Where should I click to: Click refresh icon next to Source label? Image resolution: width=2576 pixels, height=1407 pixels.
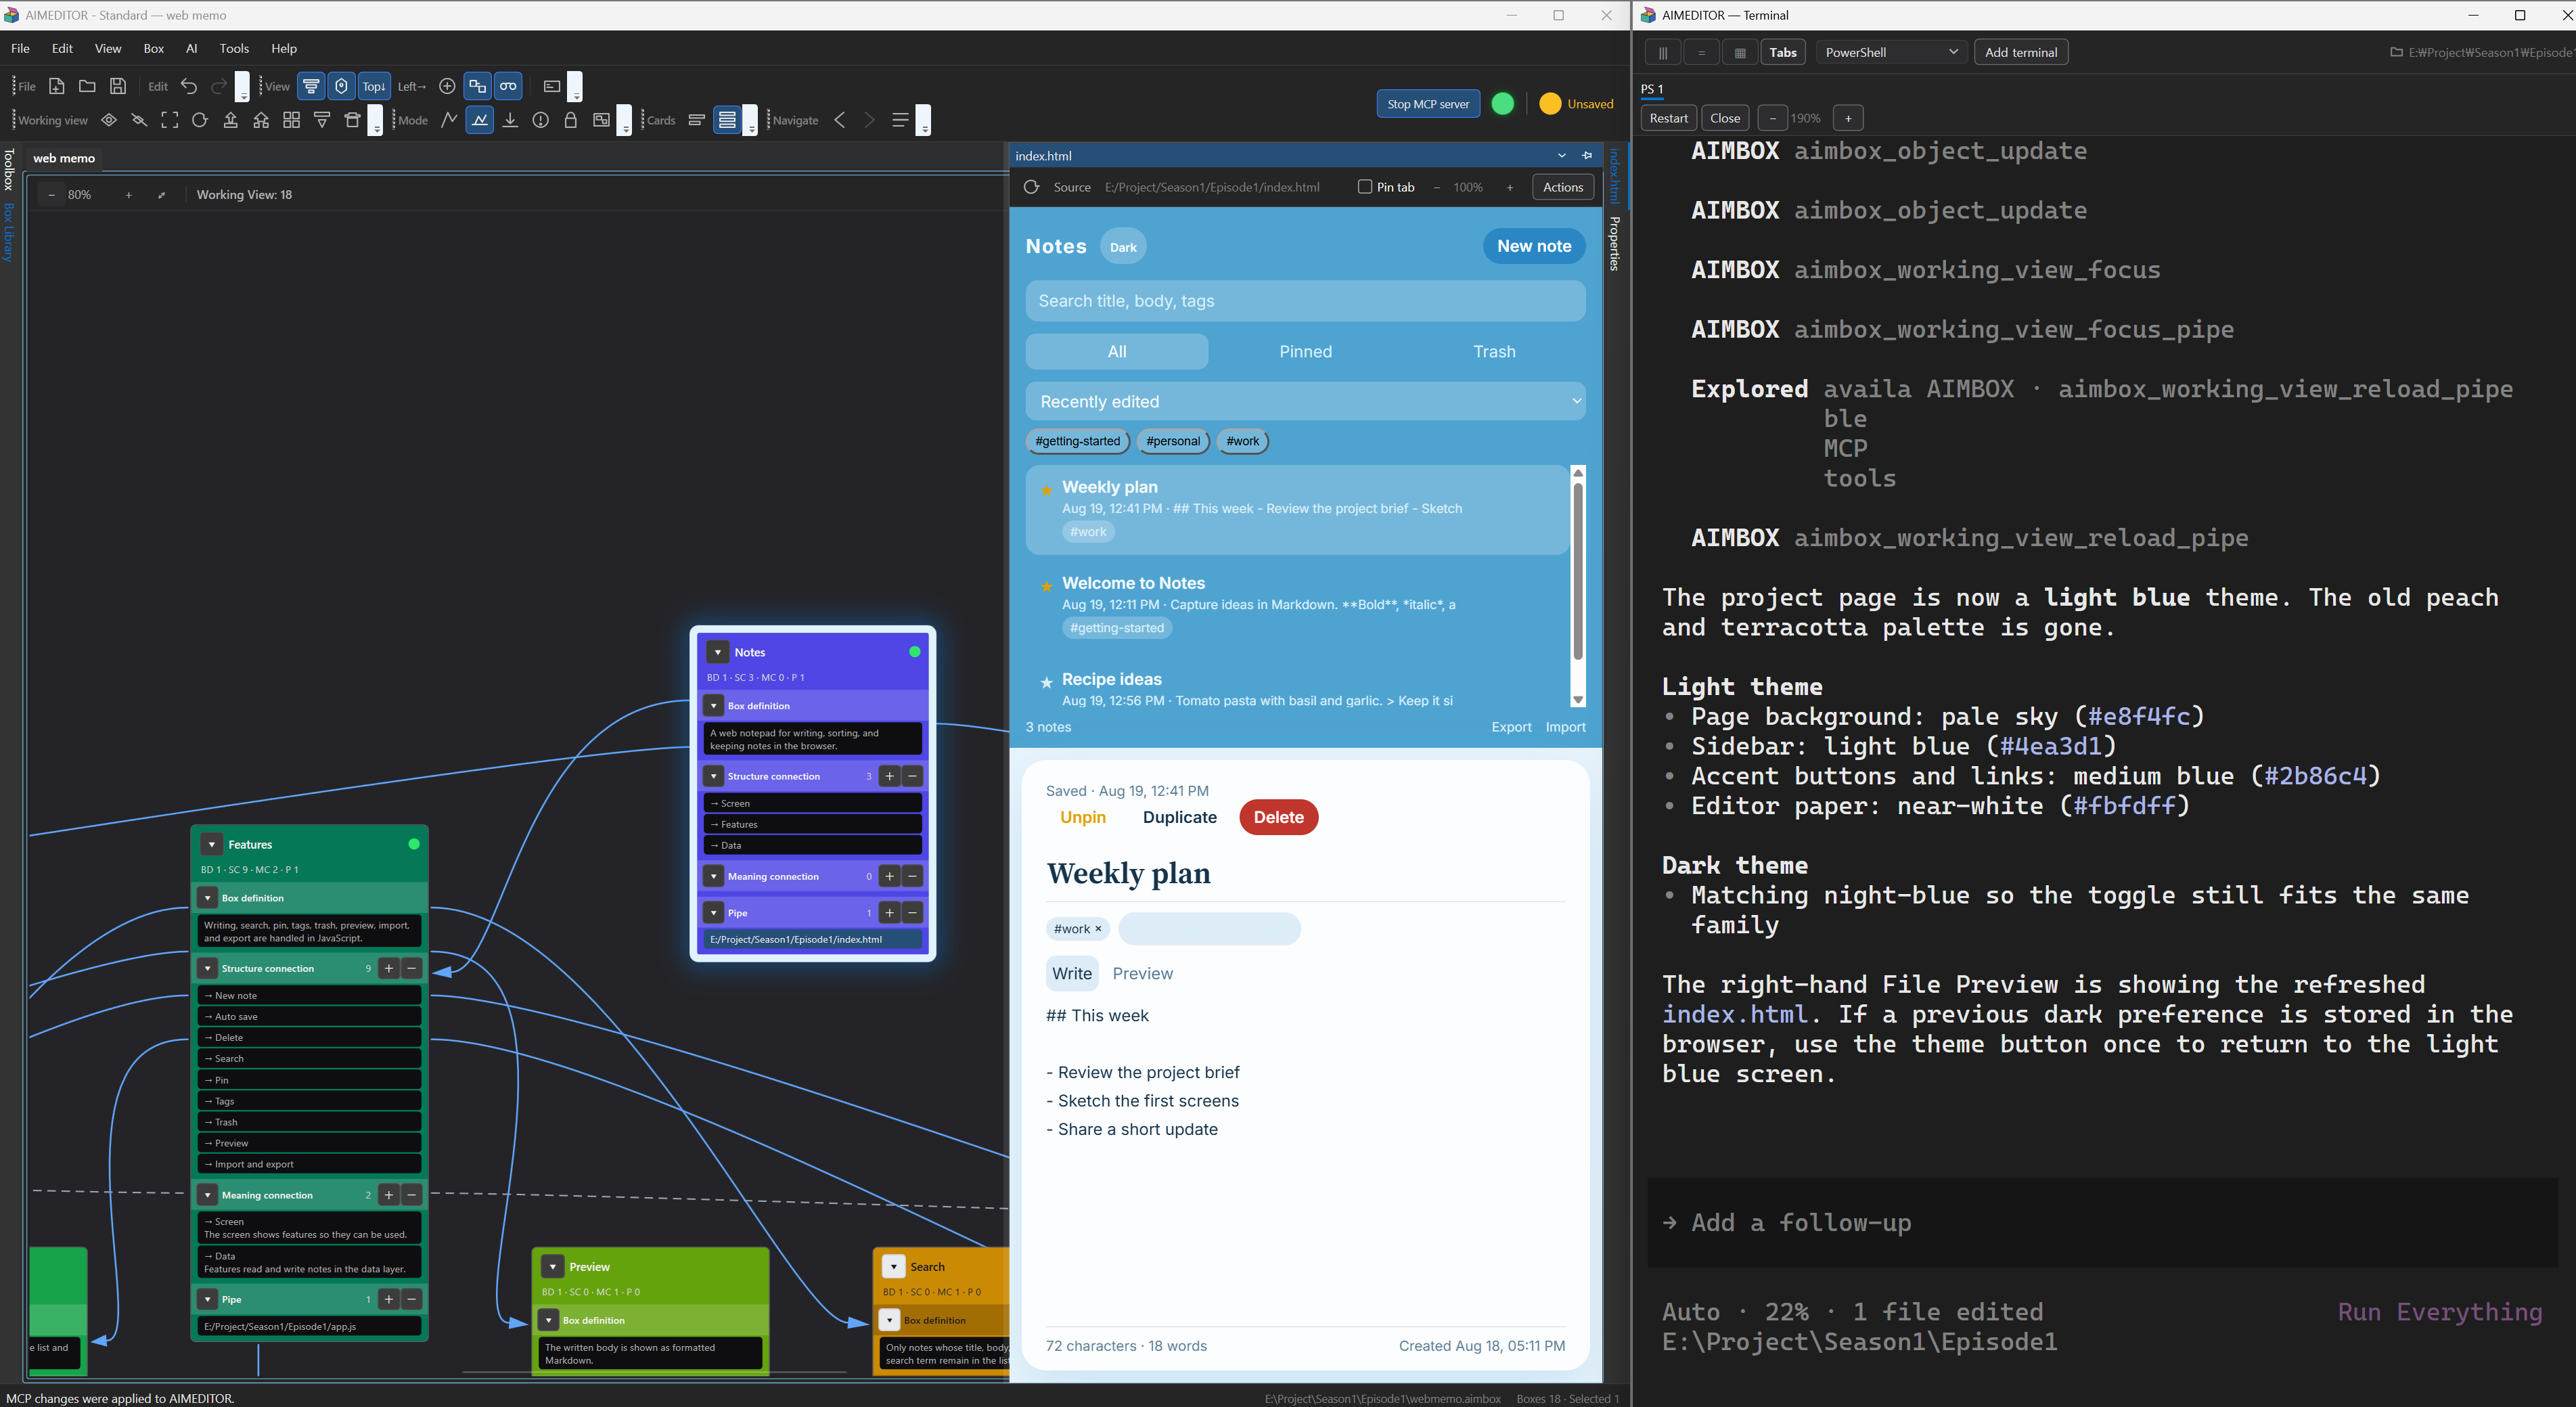(x=1032, y=187)
